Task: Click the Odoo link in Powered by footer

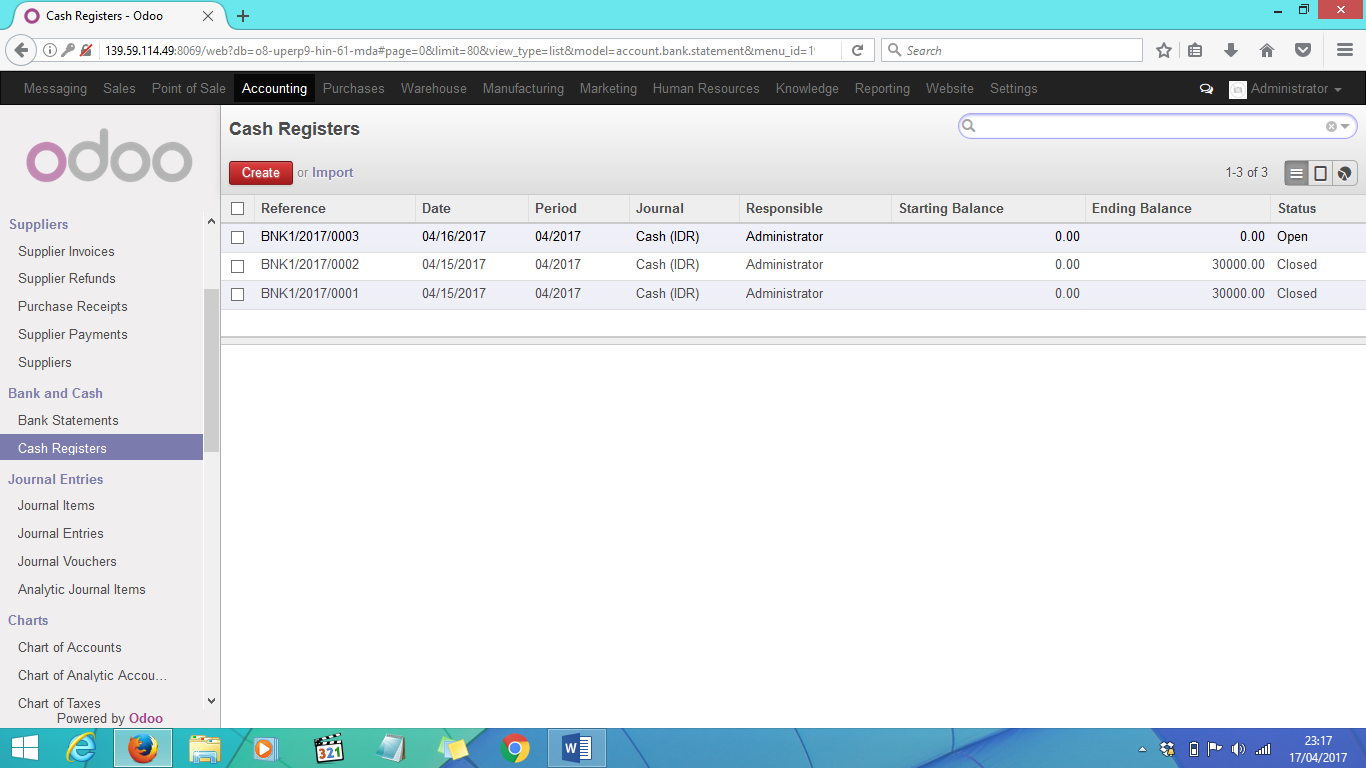Action: [x=146, y=718]
